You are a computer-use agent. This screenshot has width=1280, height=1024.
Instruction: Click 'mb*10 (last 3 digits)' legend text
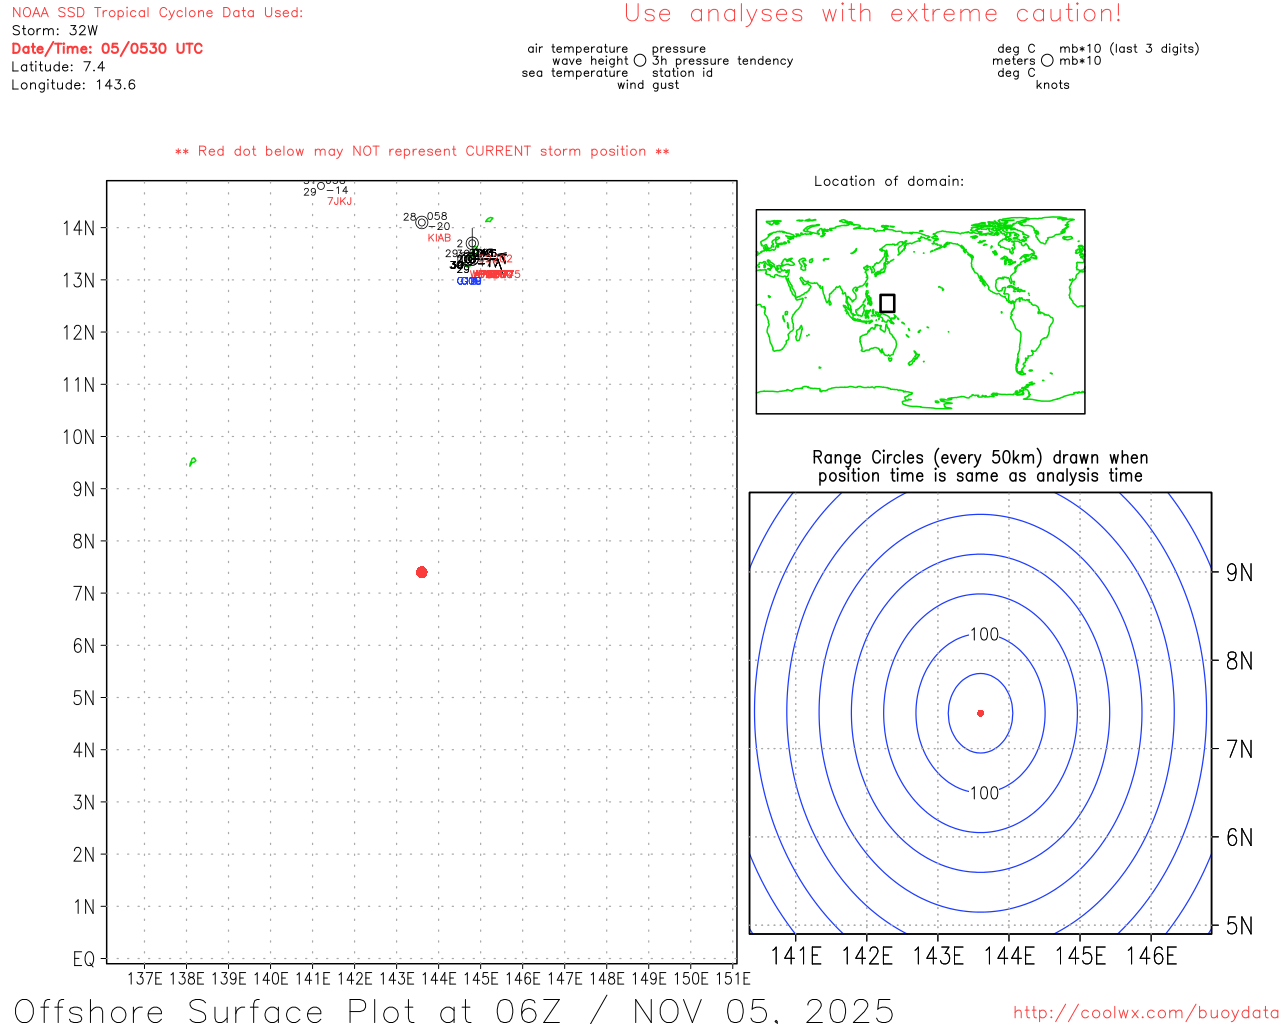click(x=1129, y=49)
